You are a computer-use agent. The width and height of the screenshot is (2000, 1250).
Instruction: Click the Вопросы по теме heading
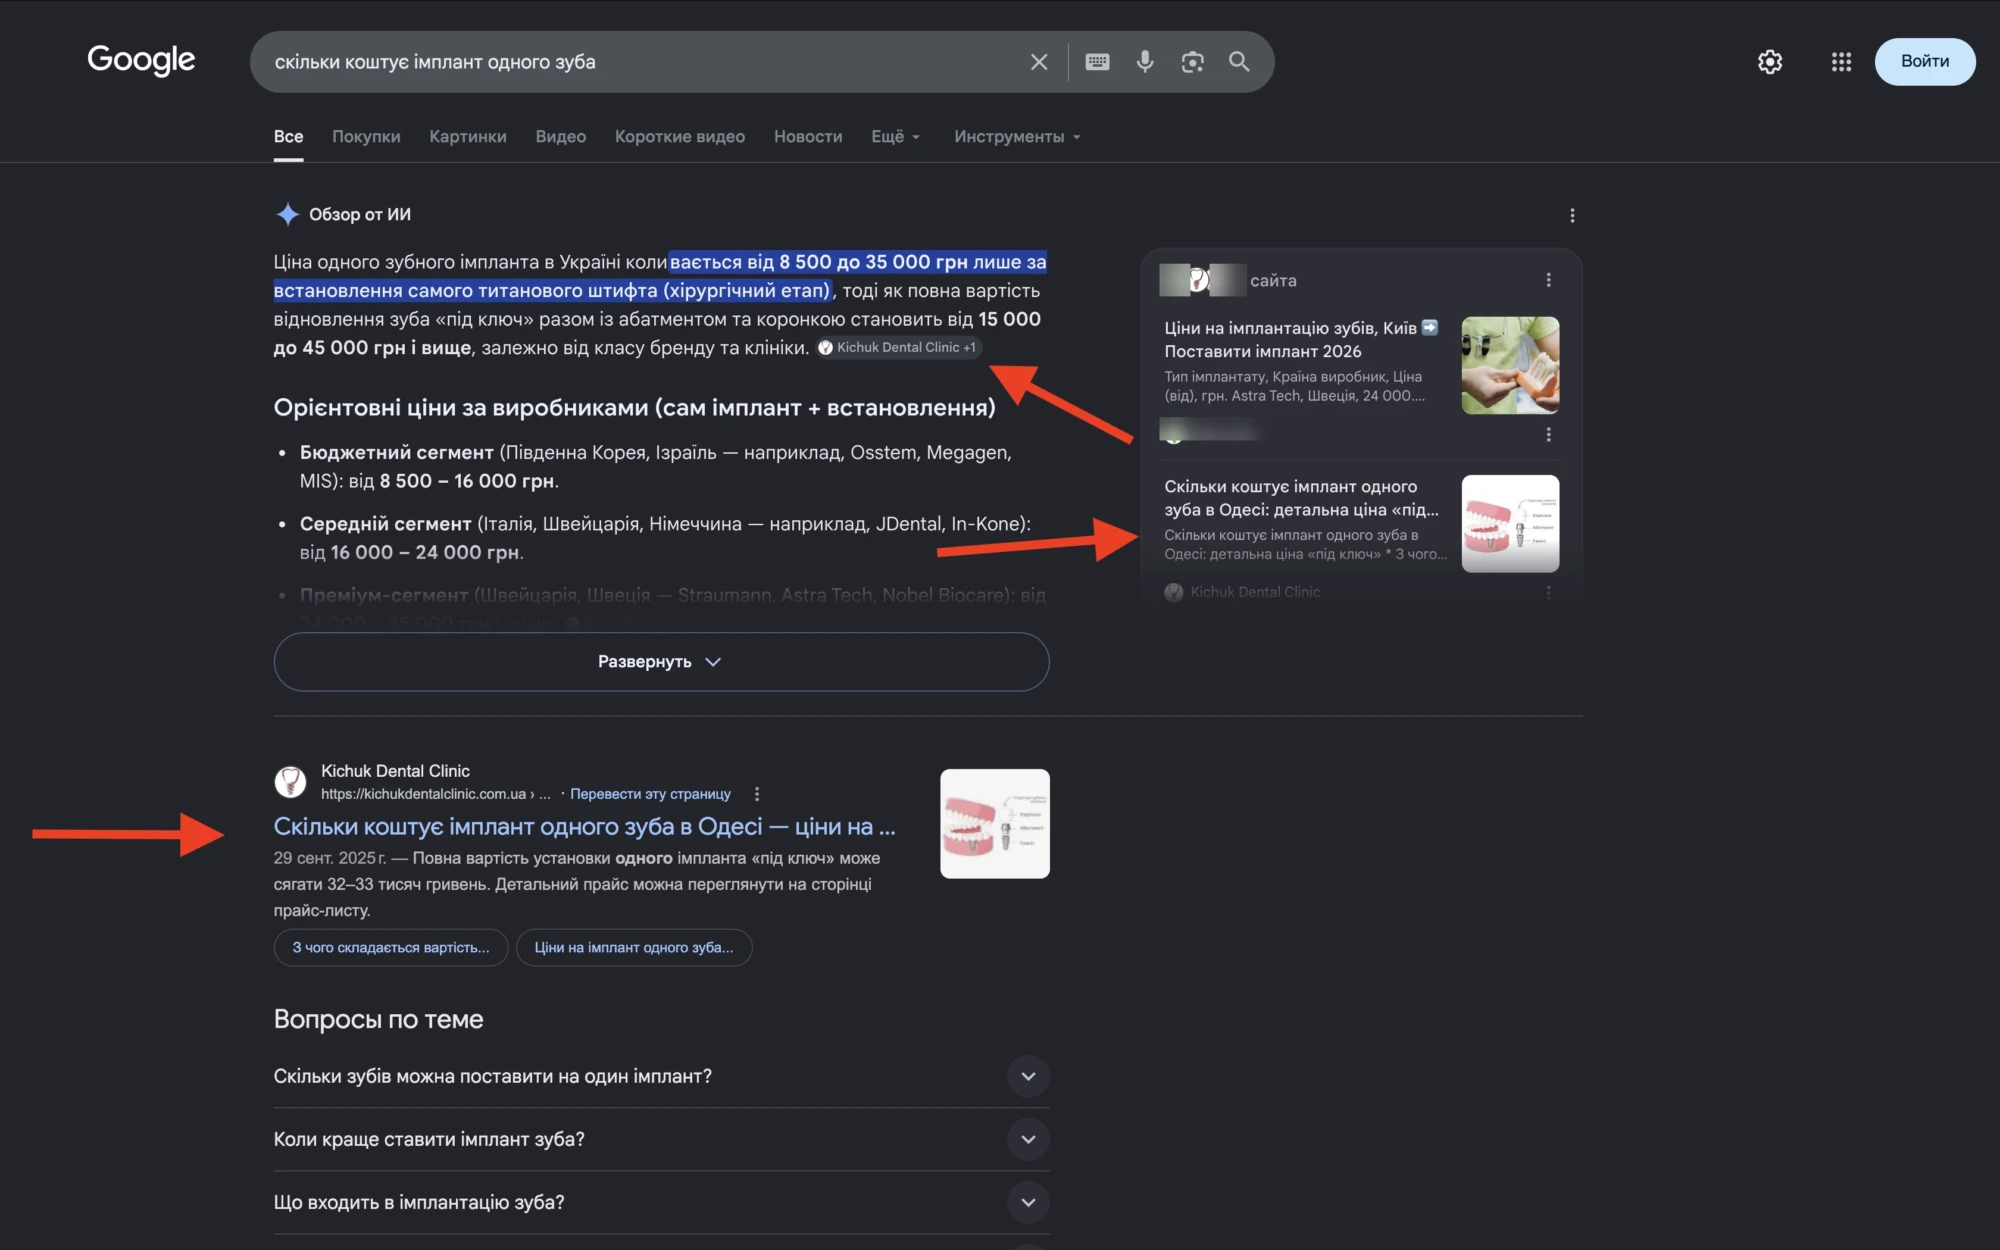(x=378, y=1019)
